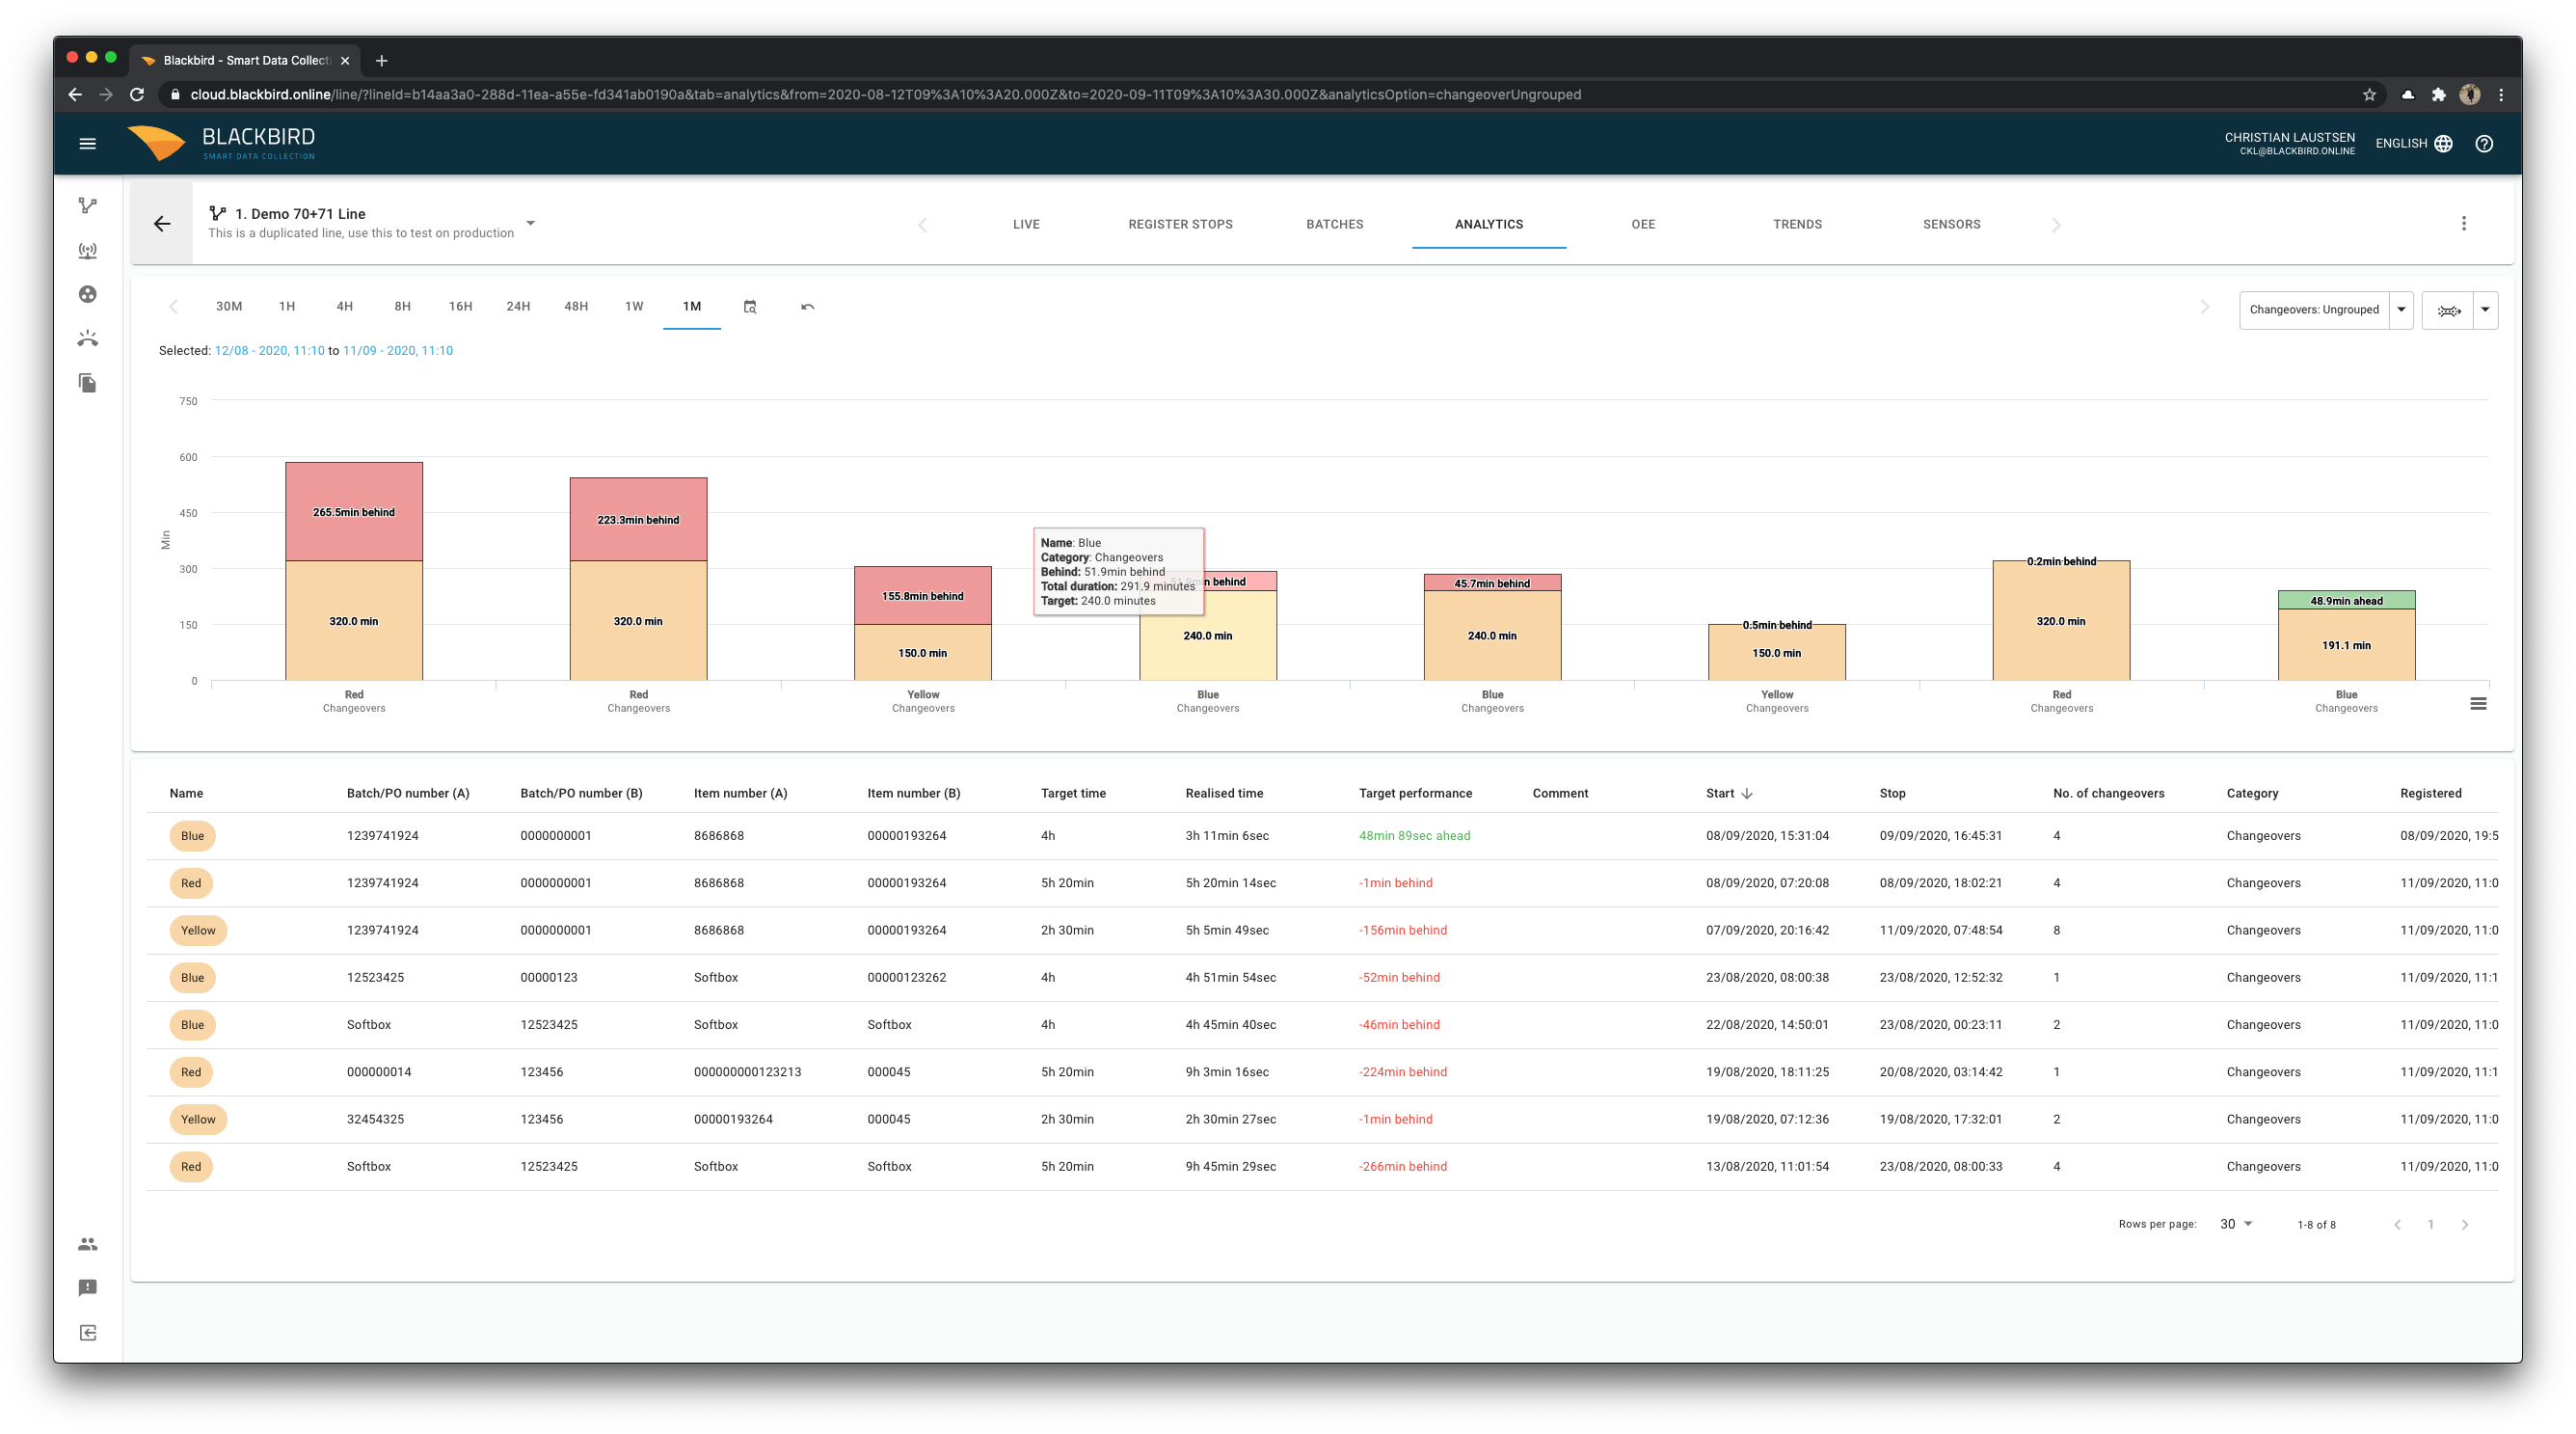Reload the browser page
The width and height of the screenshot is (2576, 1434).
click(138, 95)
